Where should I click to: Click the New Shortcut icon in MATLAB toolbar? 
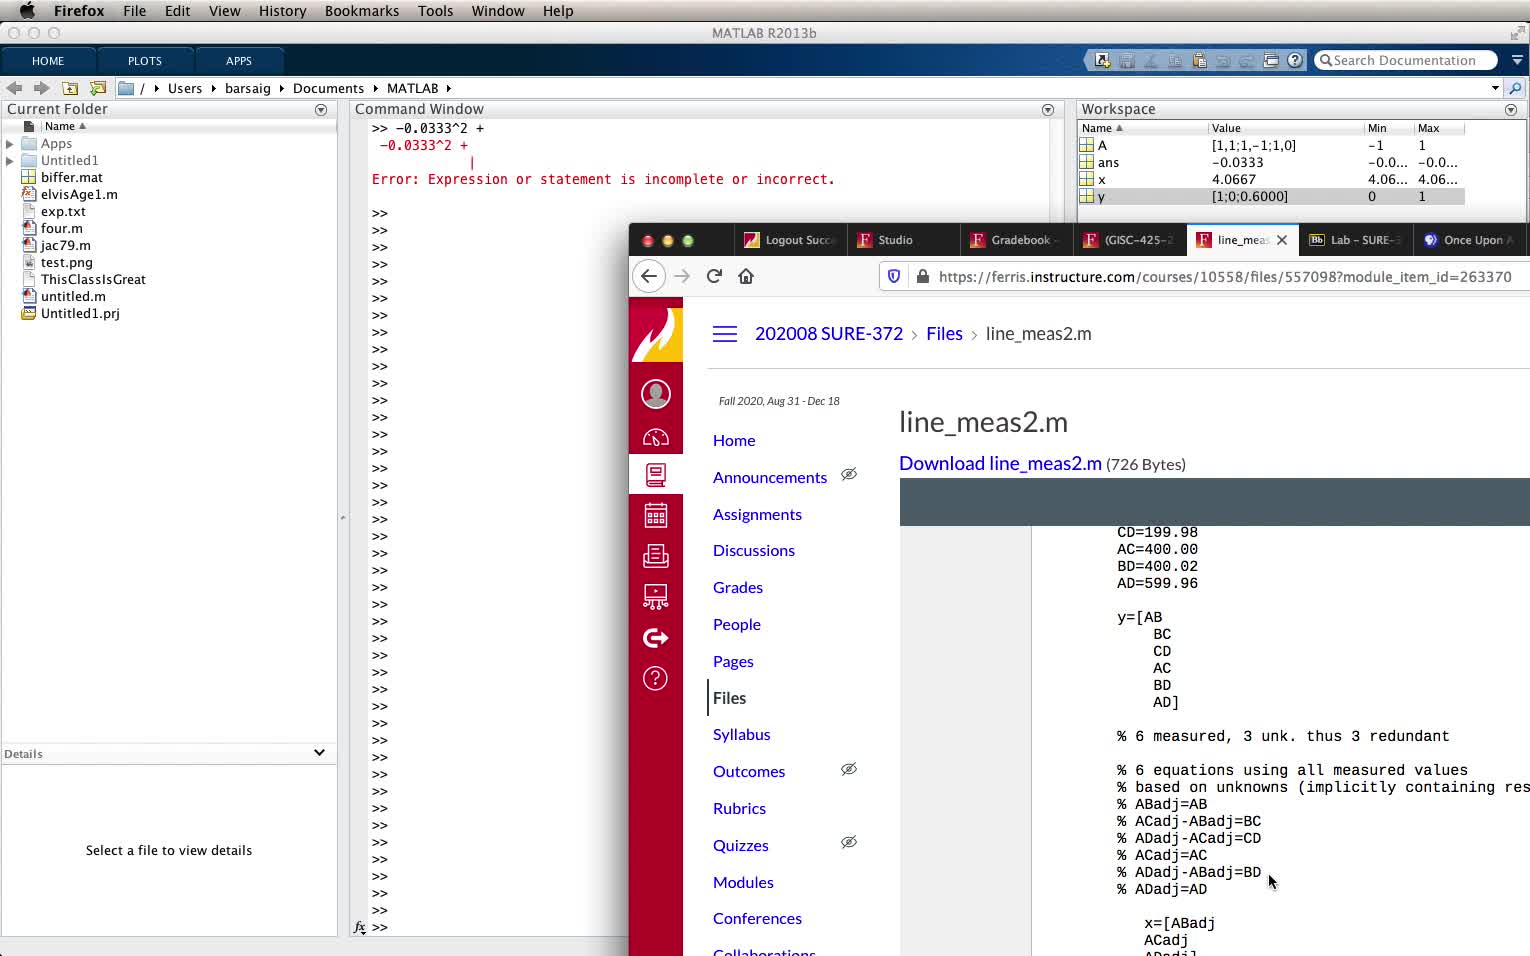[1102, 60]
